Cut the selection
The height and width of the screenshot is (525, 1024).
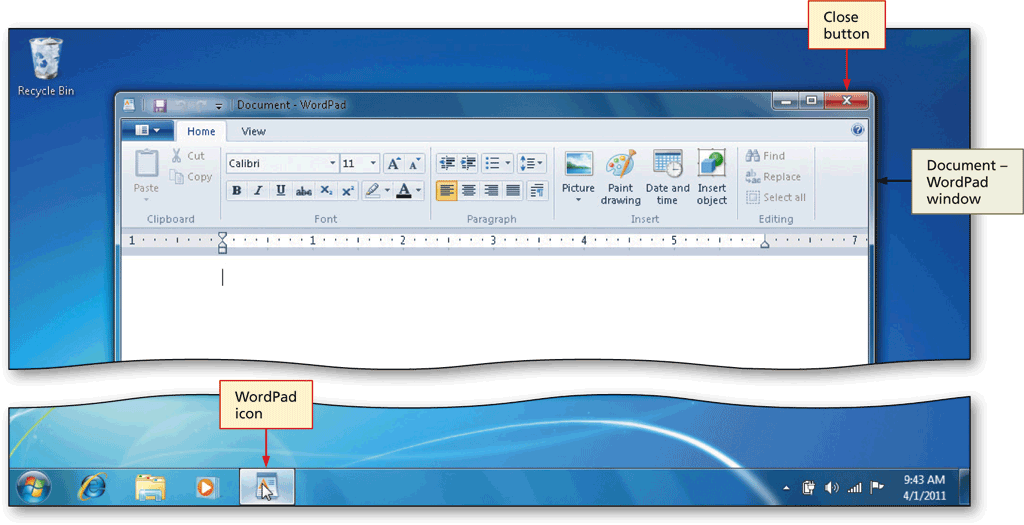point(188,155)
